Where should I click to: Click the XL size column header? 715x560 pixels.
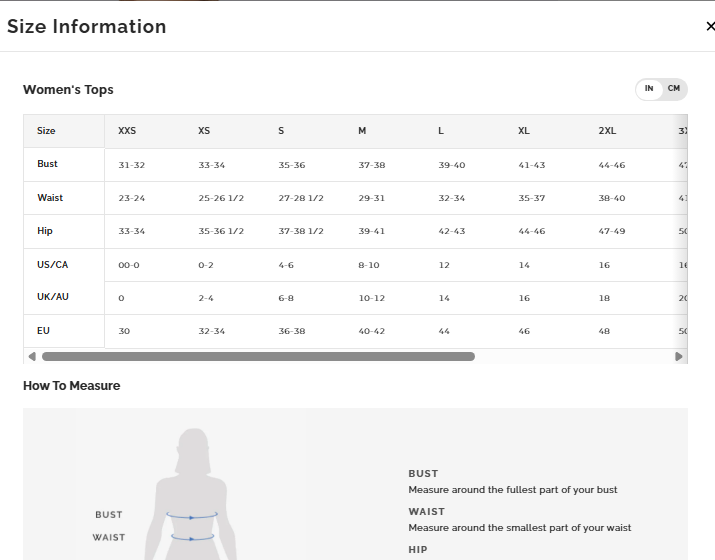coord(524,131)
